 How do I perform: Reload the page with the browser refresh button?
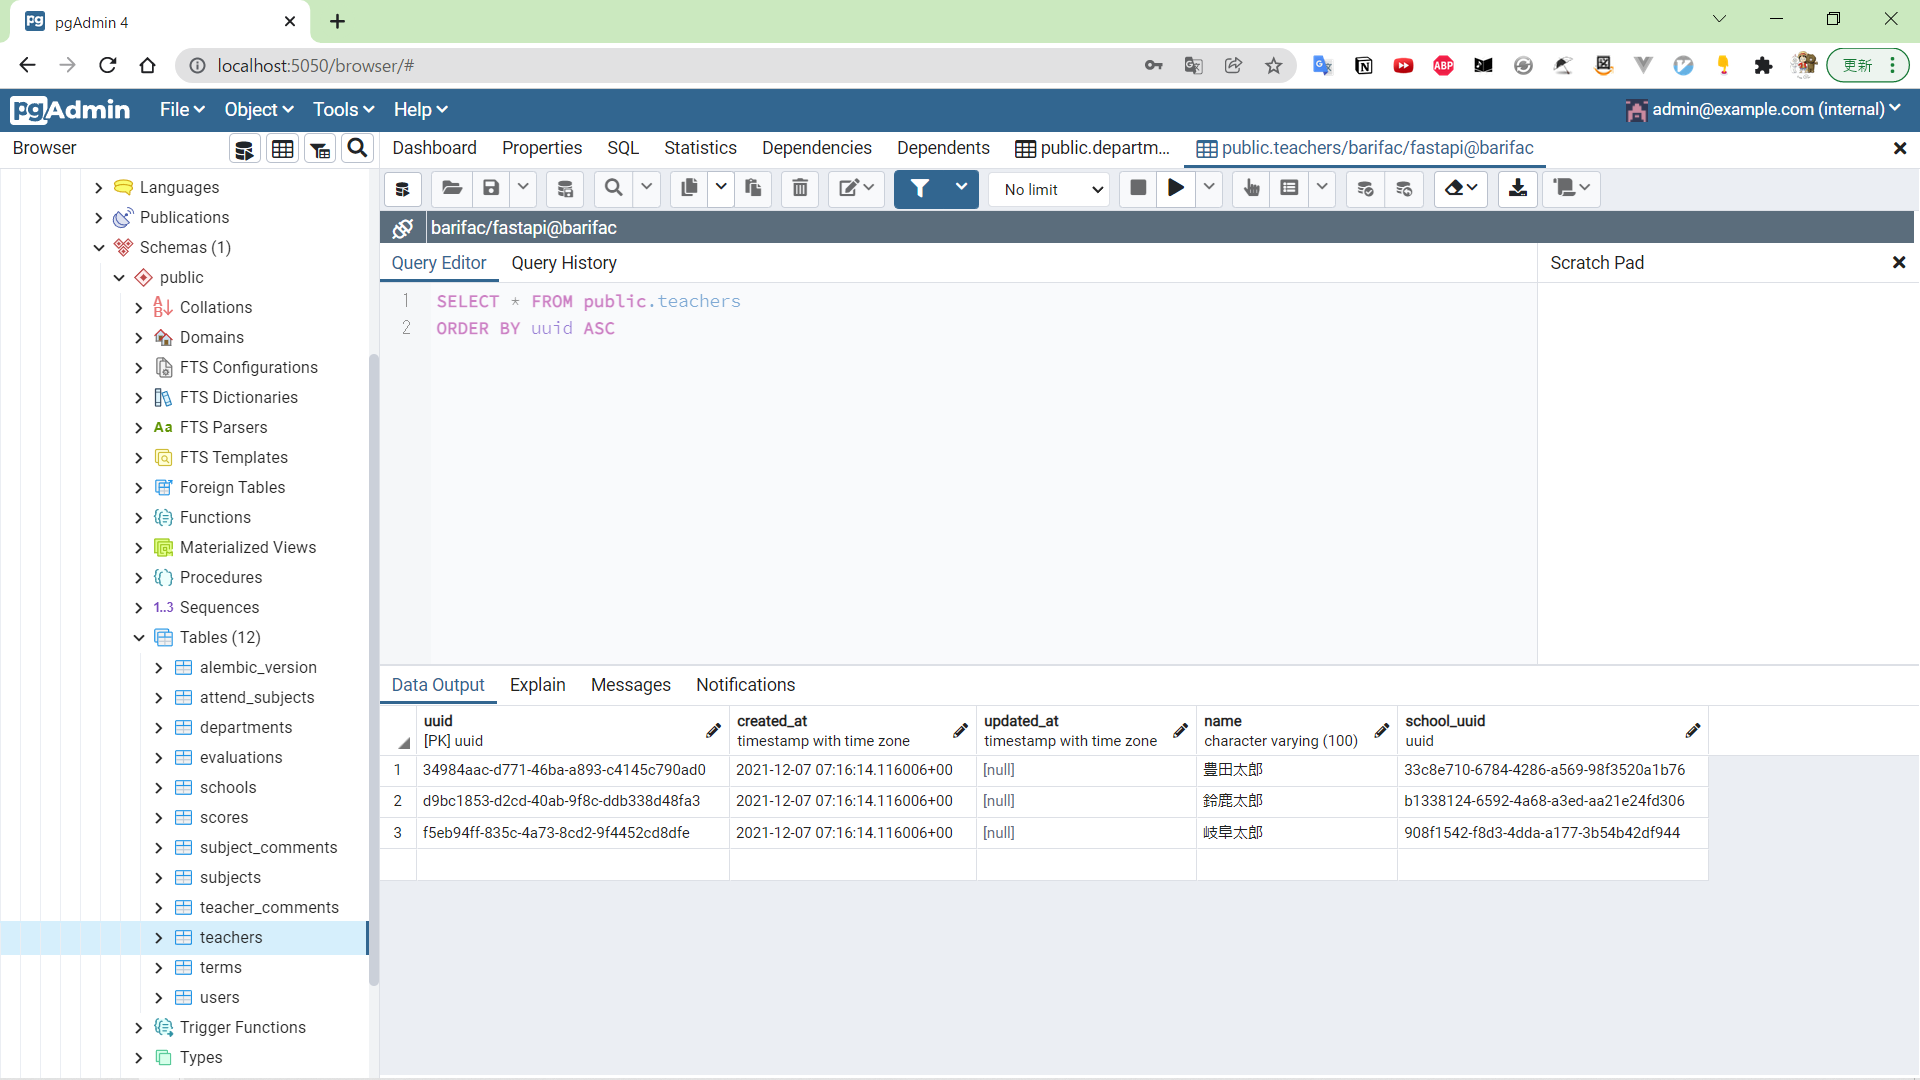pyautogui.click(x=107, y=66)
